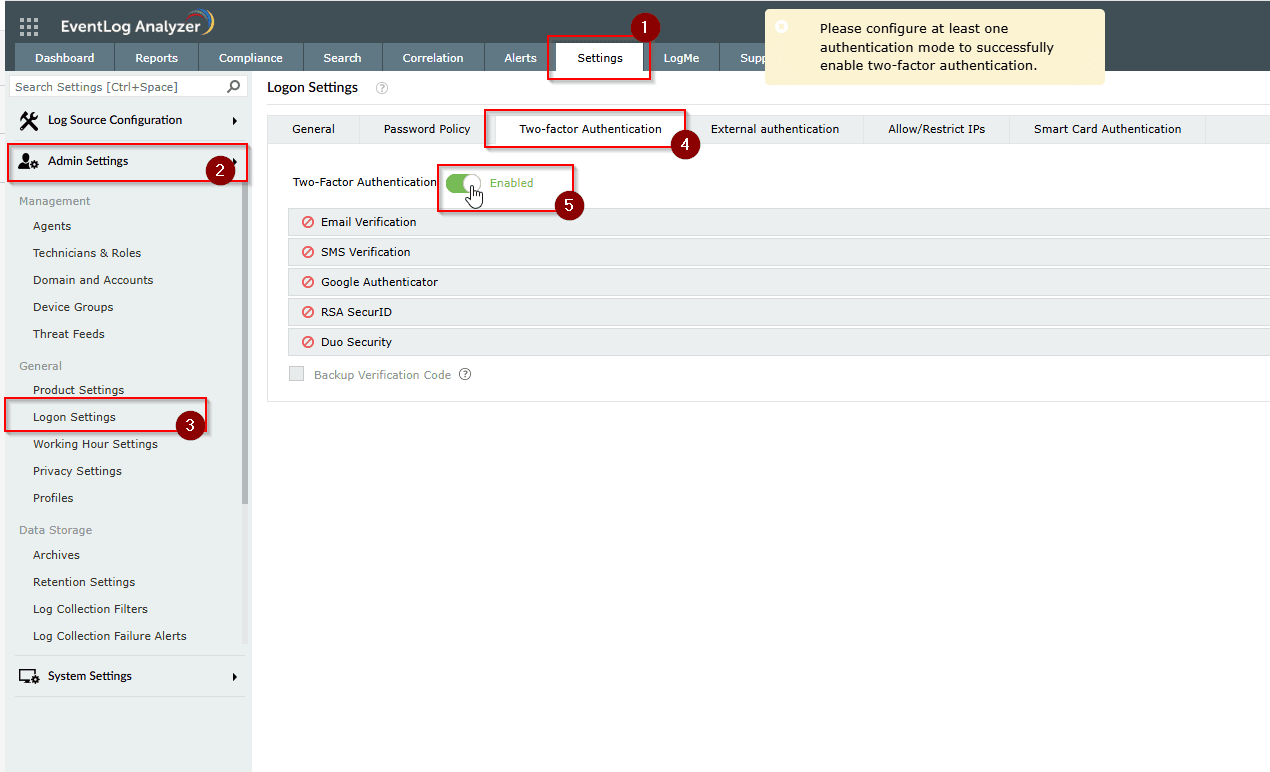Open the LogMe tab
The width and height of the screenshot is (1270, 772).
click(x=682, y=58)
